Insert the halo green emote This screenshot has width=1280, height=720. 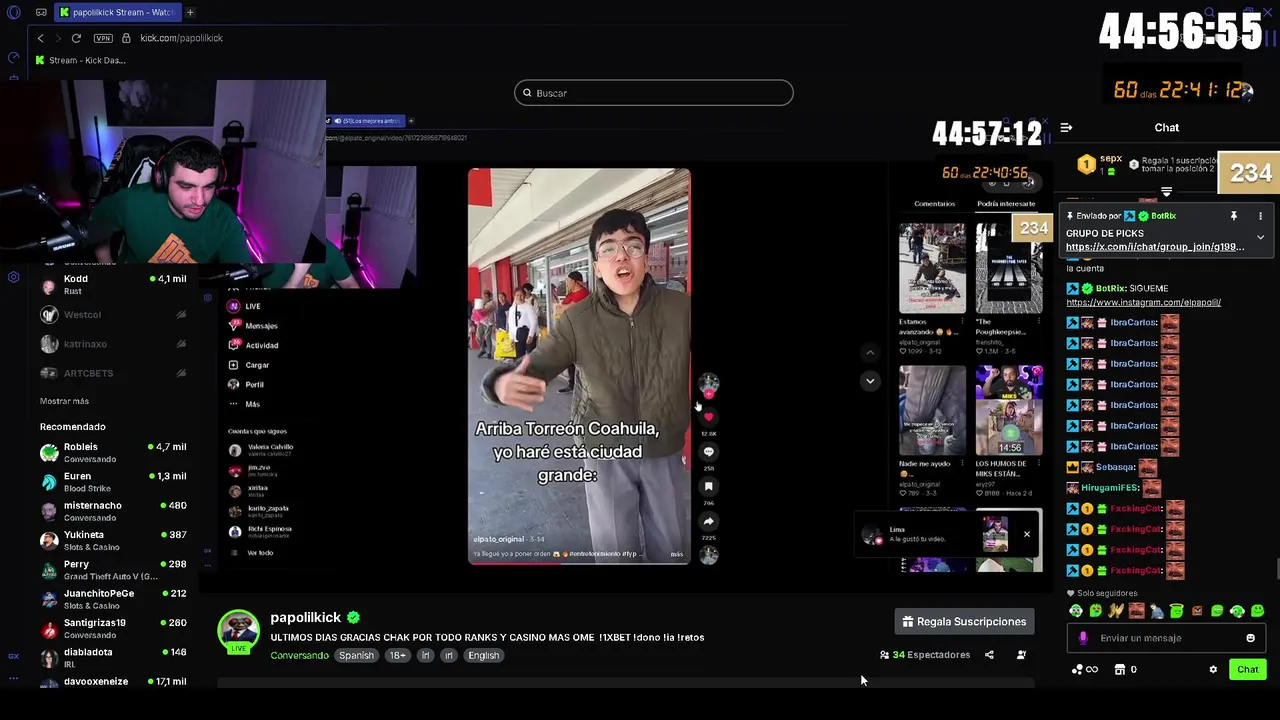pyautogui.click(x=1176, y=611)
